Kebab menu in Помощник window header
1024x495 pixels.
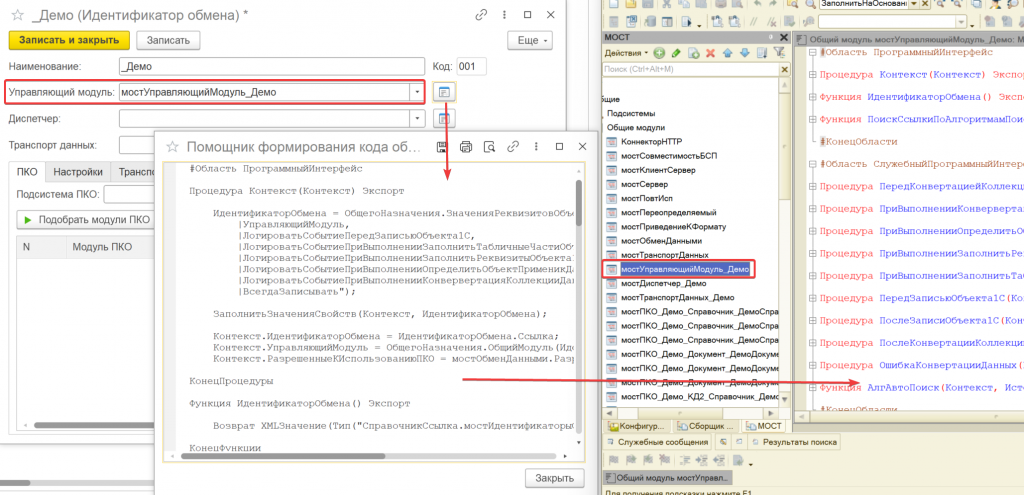point(536,147)
